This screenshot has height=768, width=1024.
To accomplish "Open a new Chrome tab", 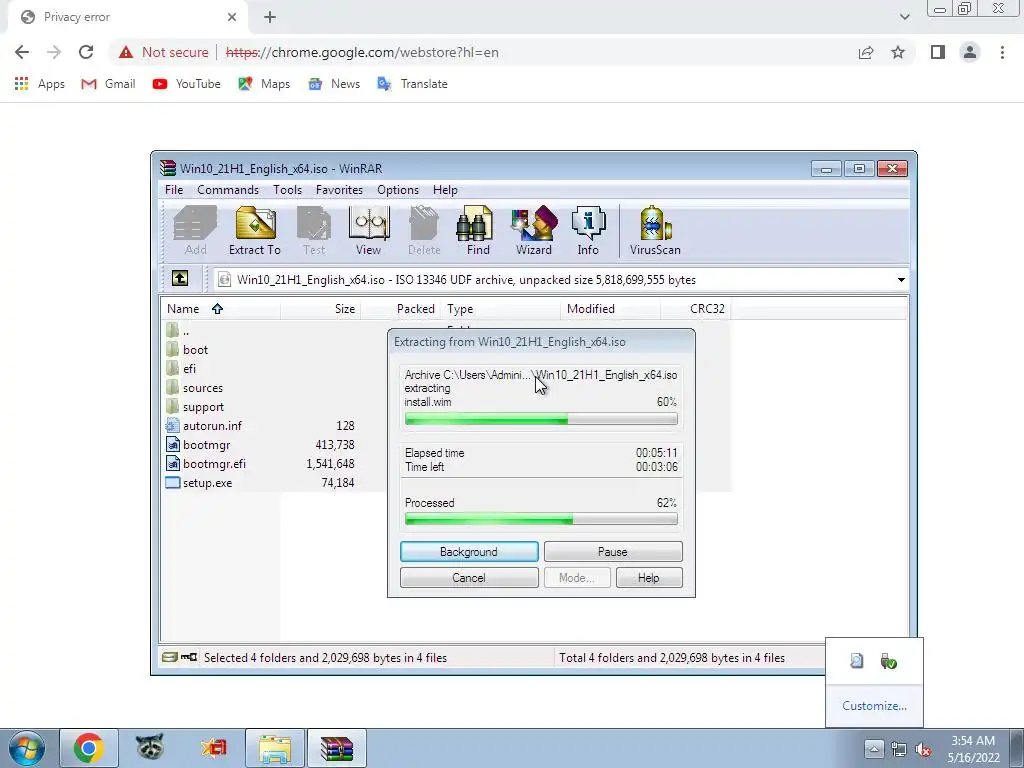I will [x=270, y=17].
